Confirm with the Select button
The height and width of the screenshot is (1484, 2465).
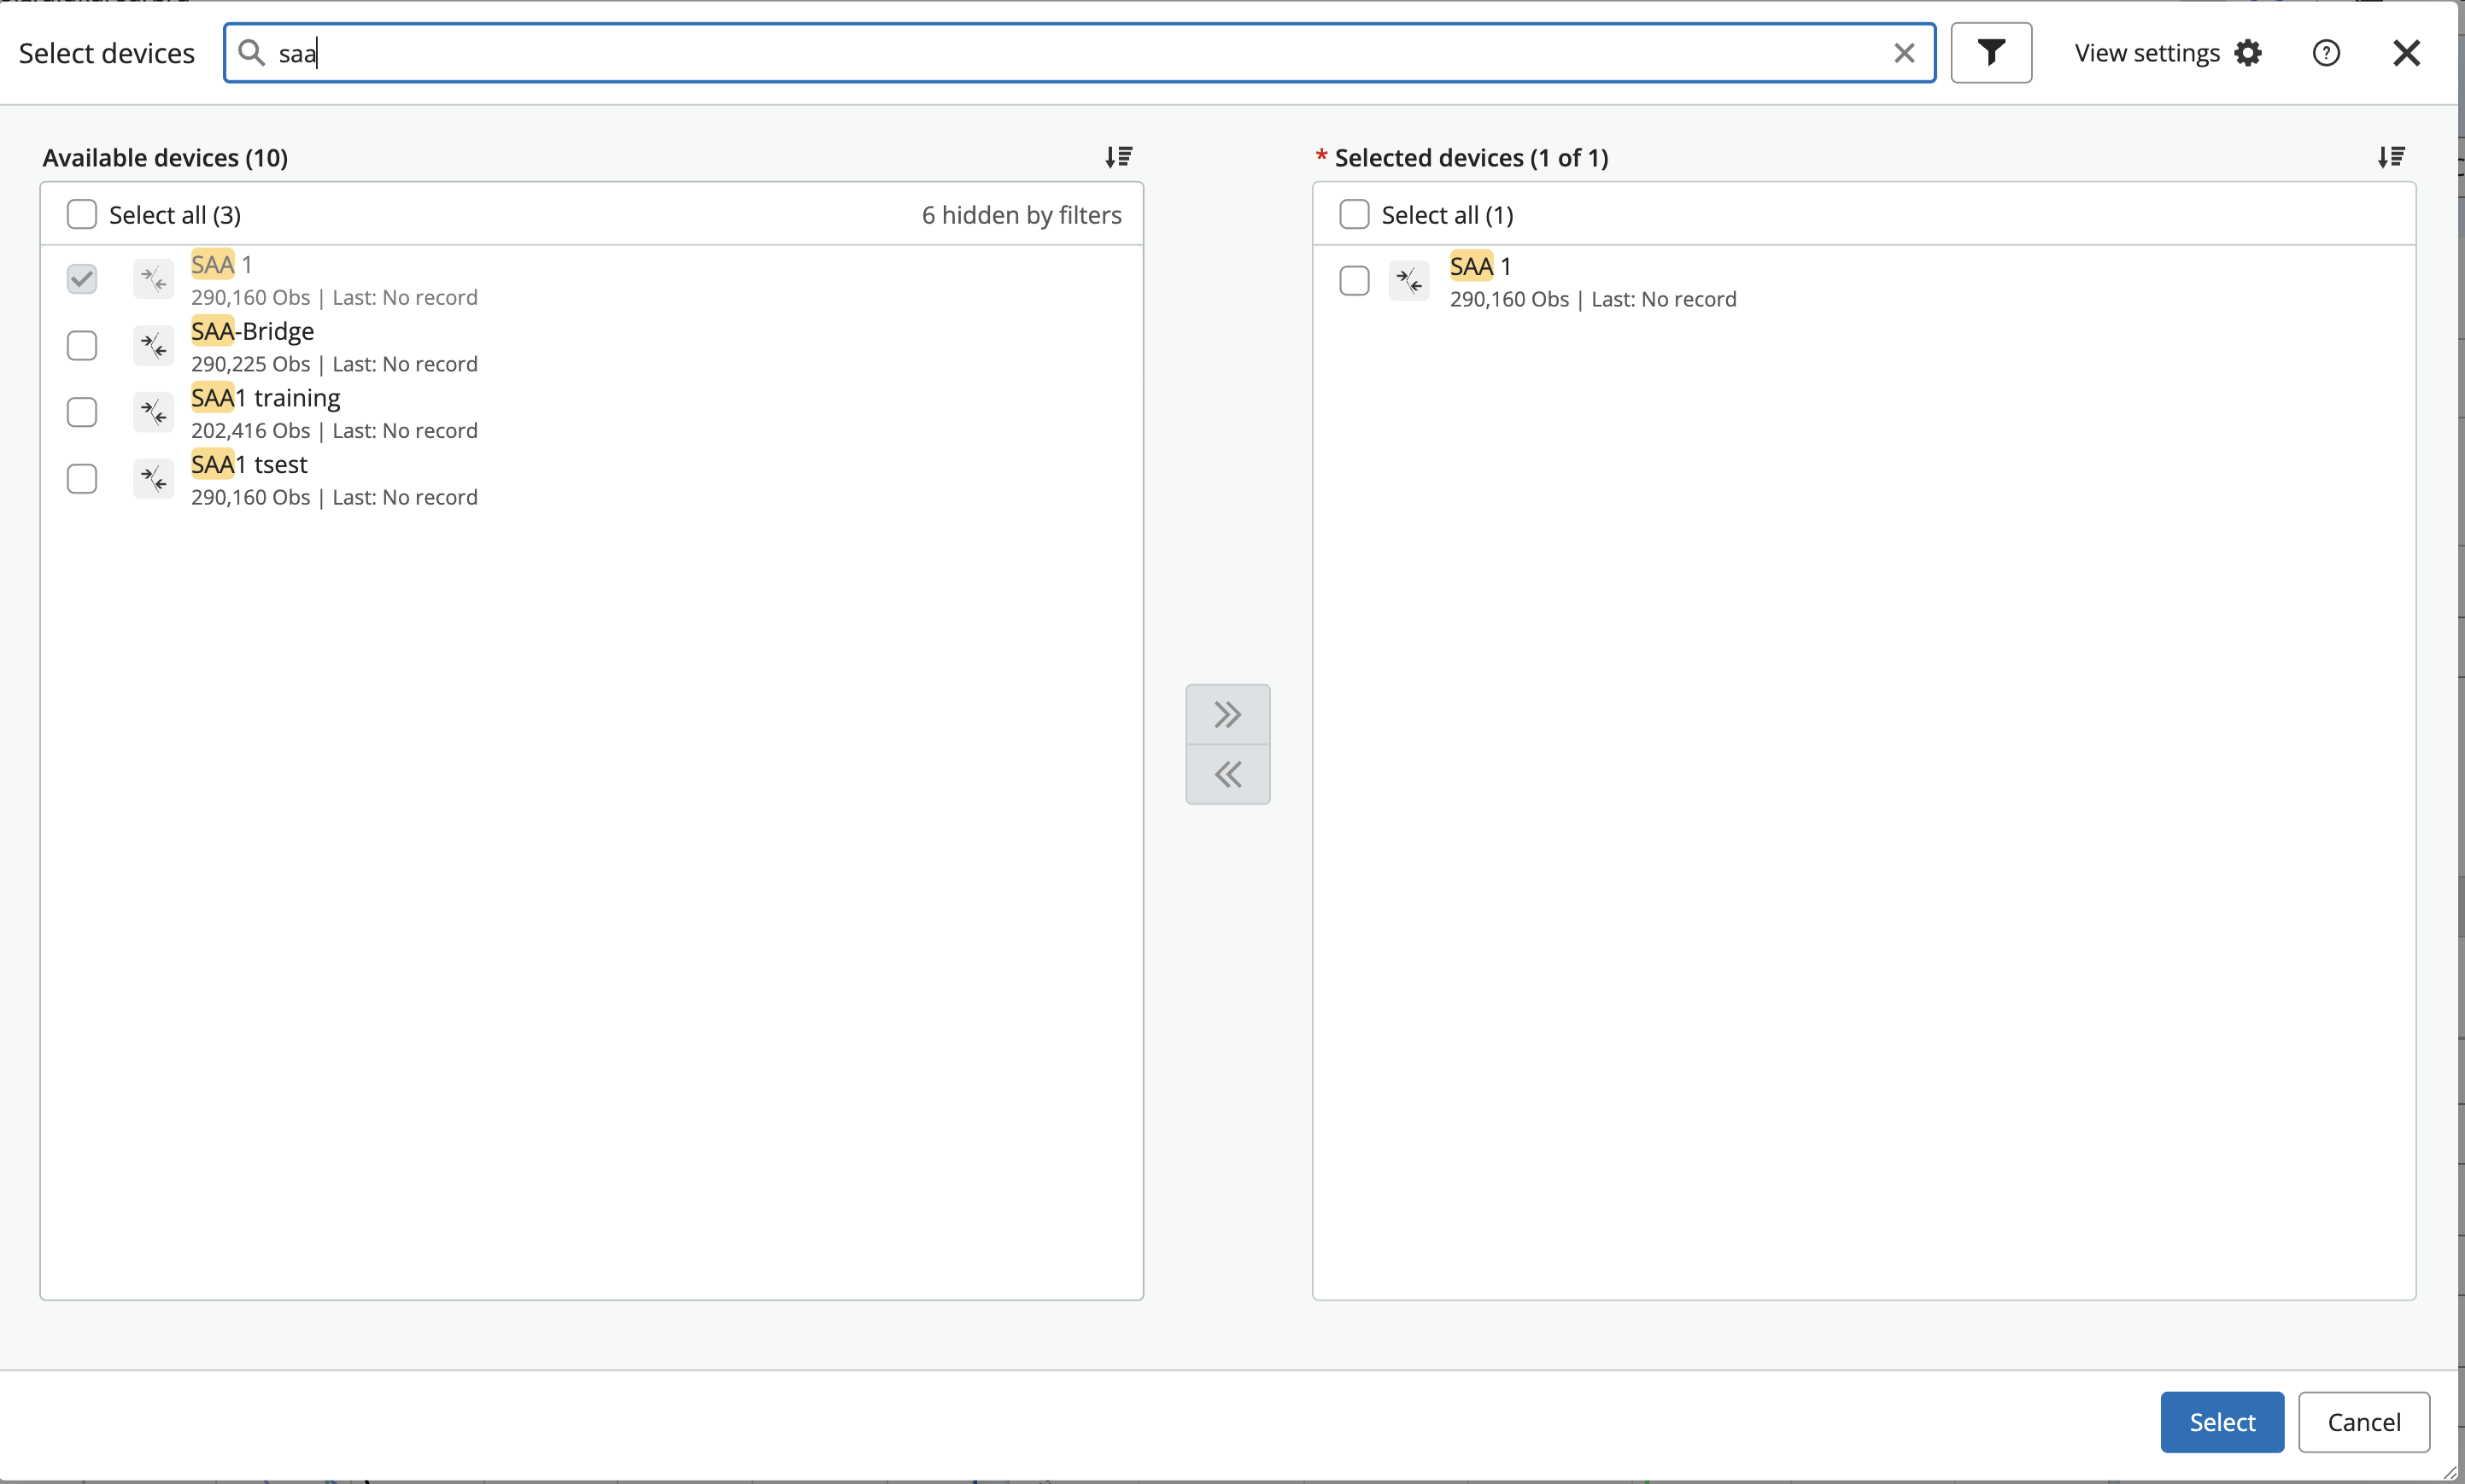click(x=2222, y=1422)
